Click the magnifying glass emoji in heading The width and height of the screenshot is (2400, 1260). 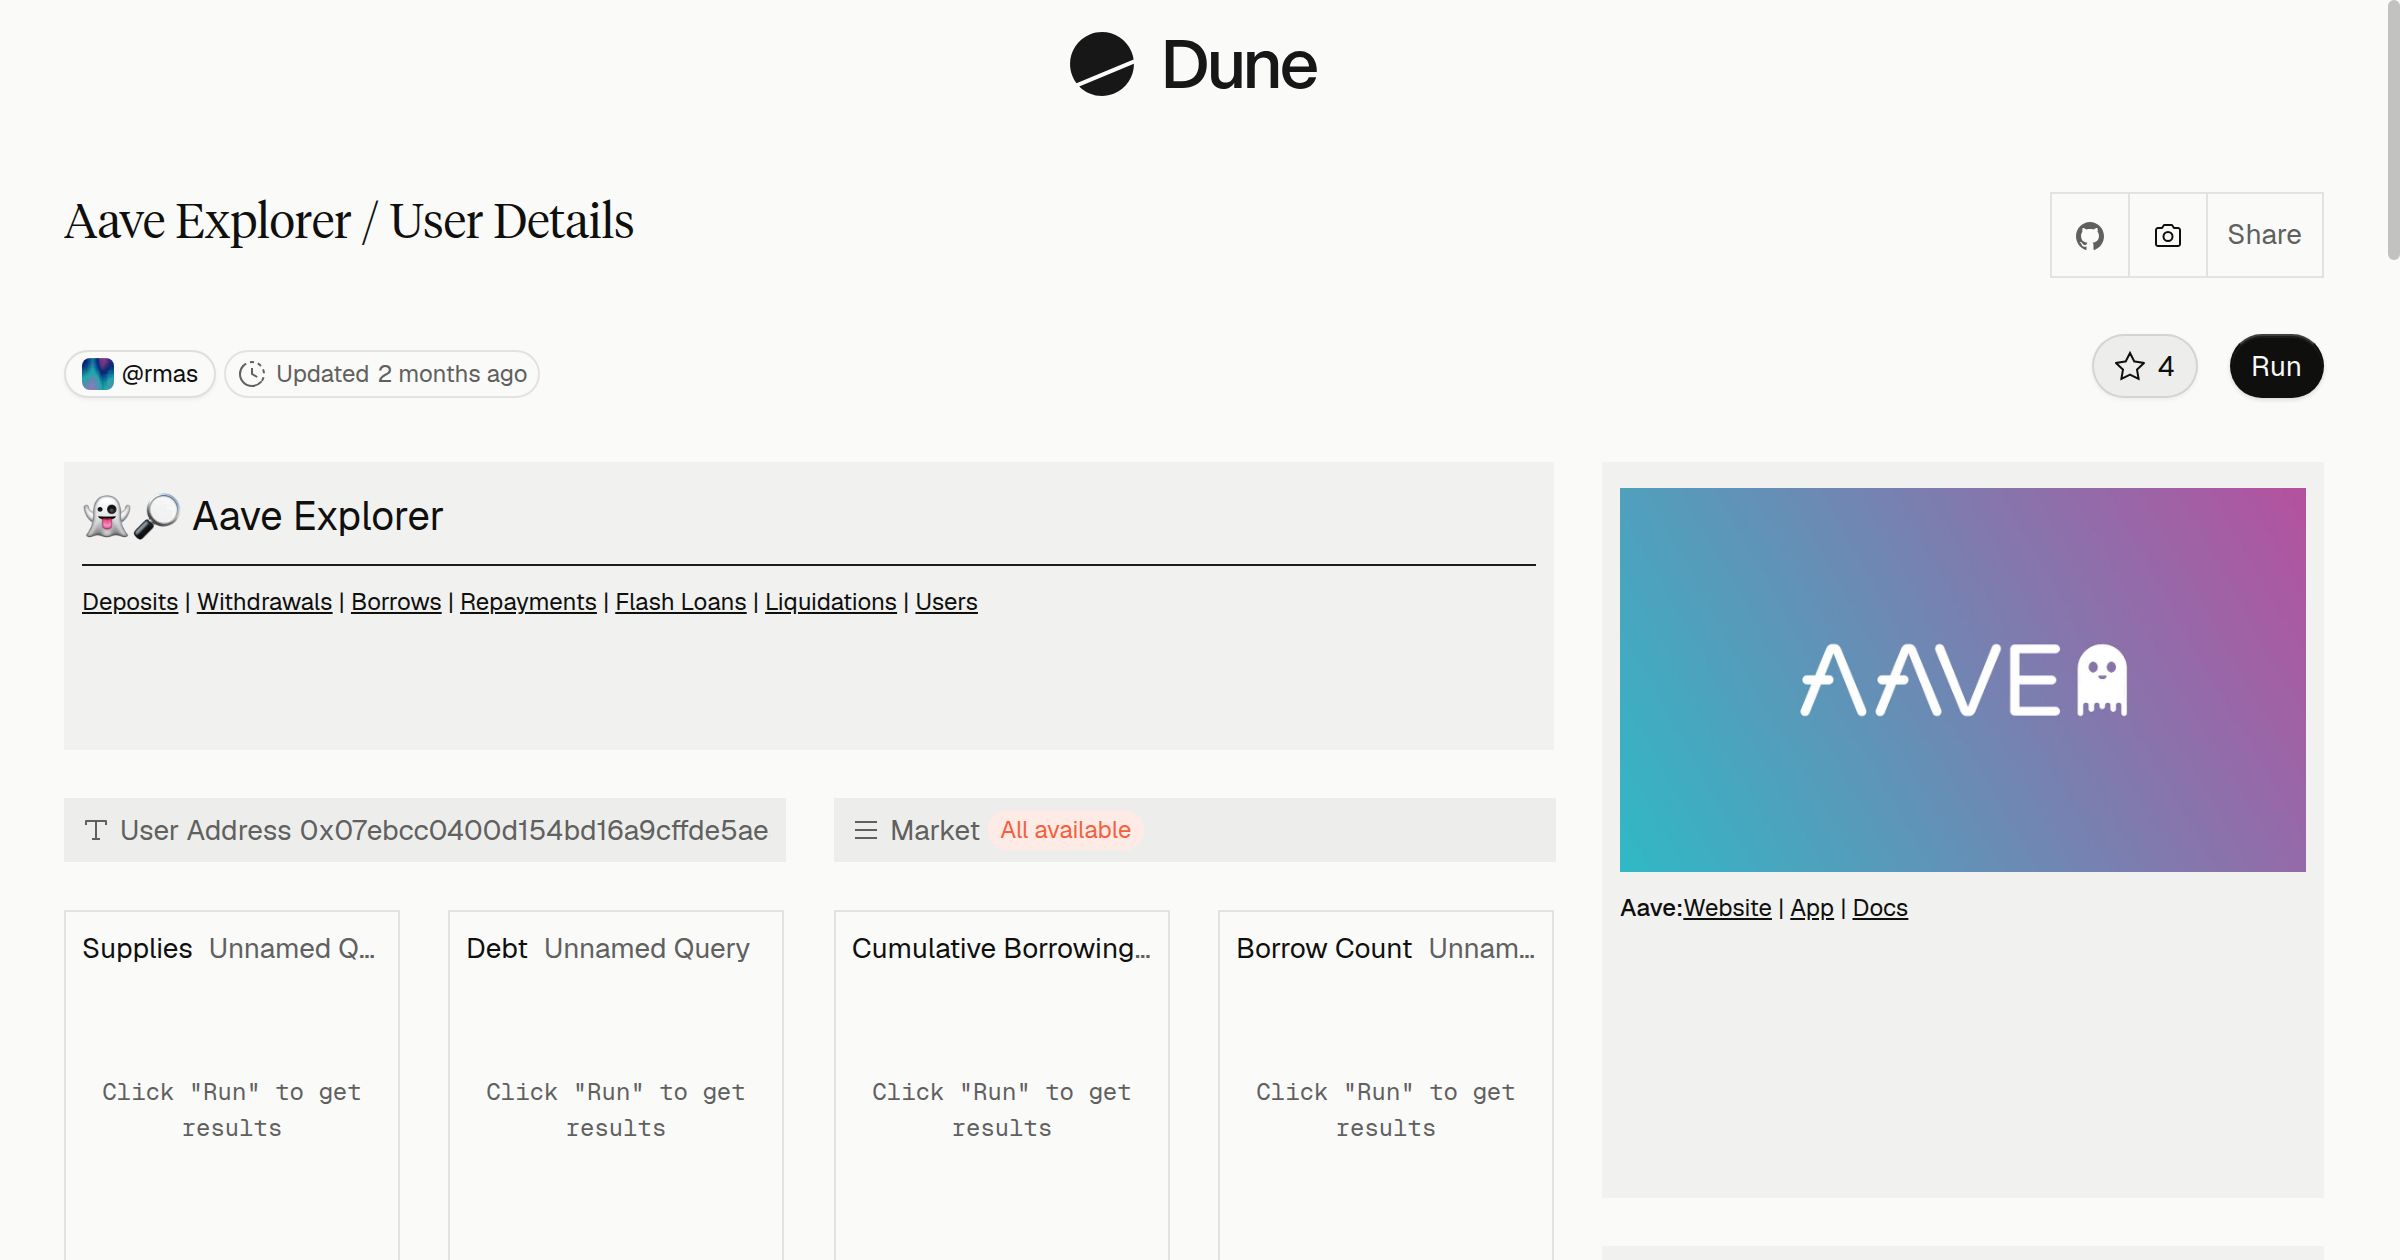pos(157,517)
